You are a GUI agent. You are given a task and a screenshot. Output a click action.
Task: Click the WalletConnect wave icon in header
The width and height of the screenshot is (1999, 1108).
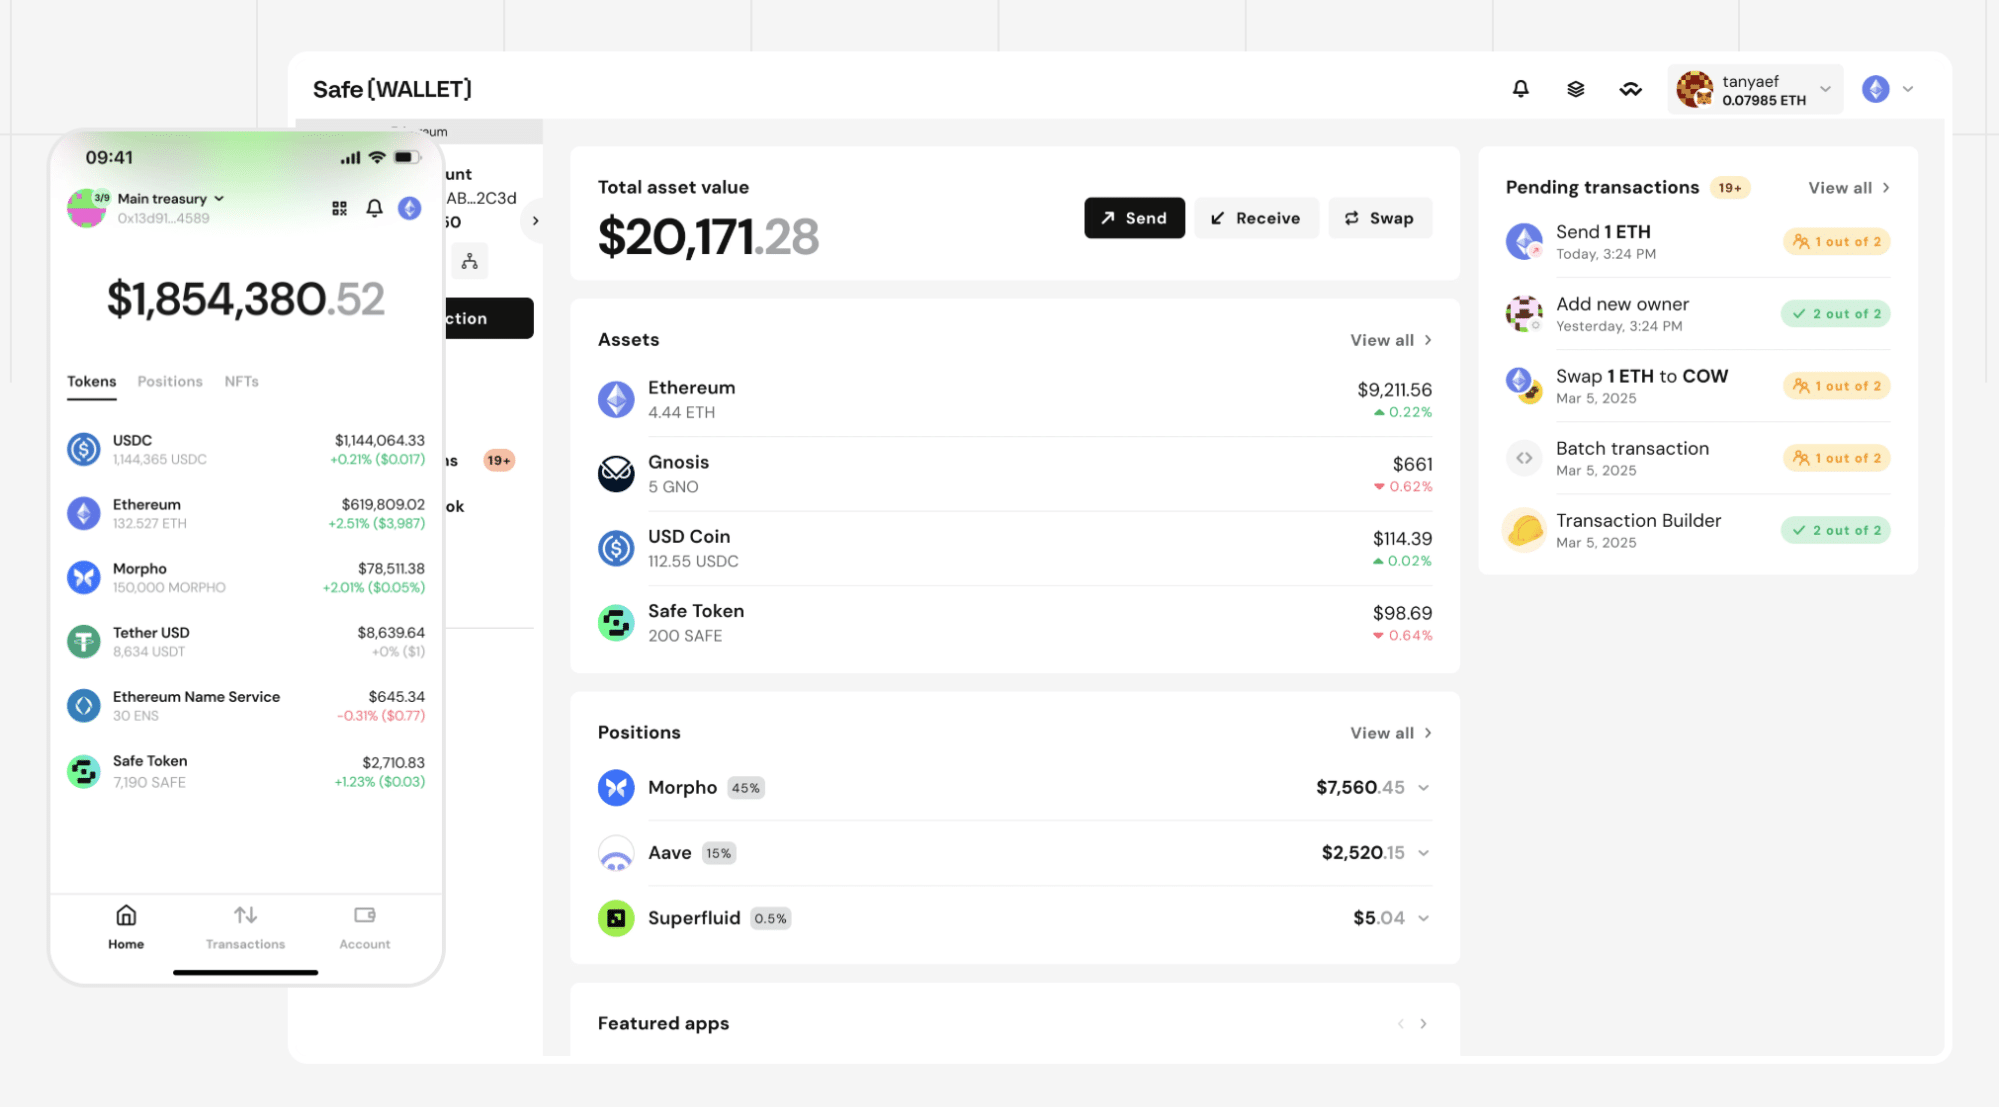click(1630, 89)
